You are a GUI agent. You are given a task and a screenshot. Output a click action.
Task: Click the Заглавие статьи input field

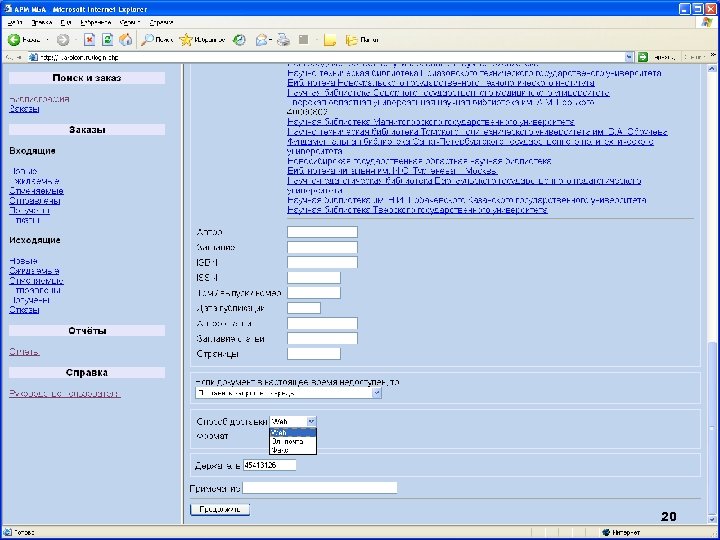(x=322, y=338)
